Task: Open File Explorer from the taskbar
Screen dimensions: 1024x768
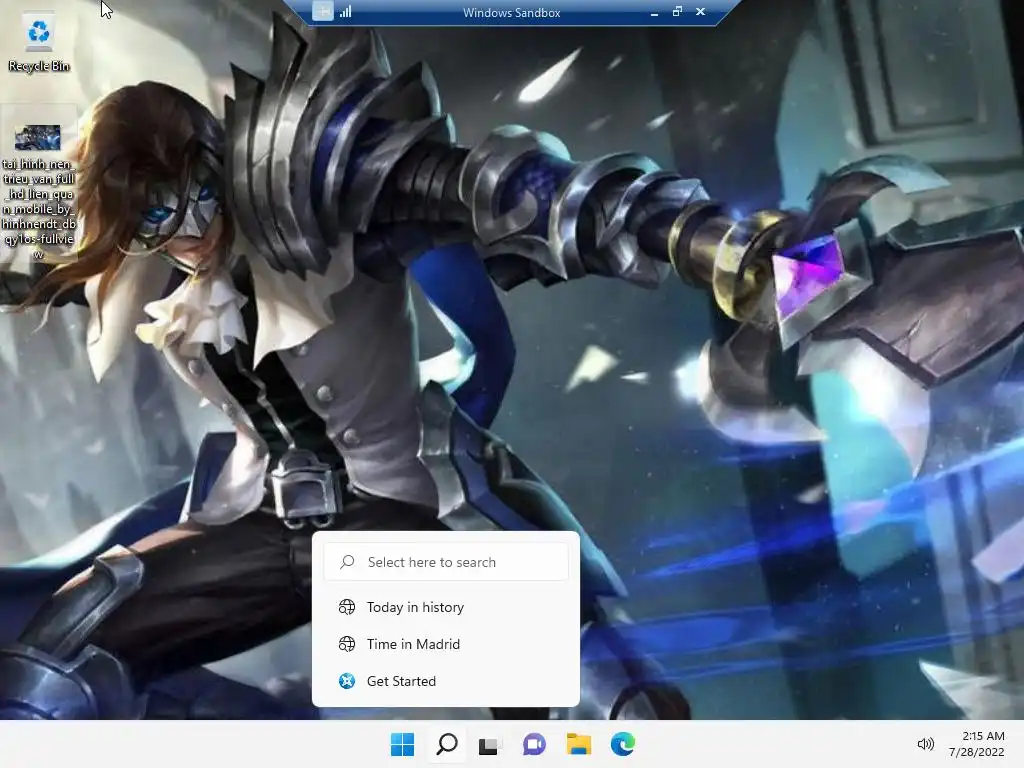Action: click(579, 744)
